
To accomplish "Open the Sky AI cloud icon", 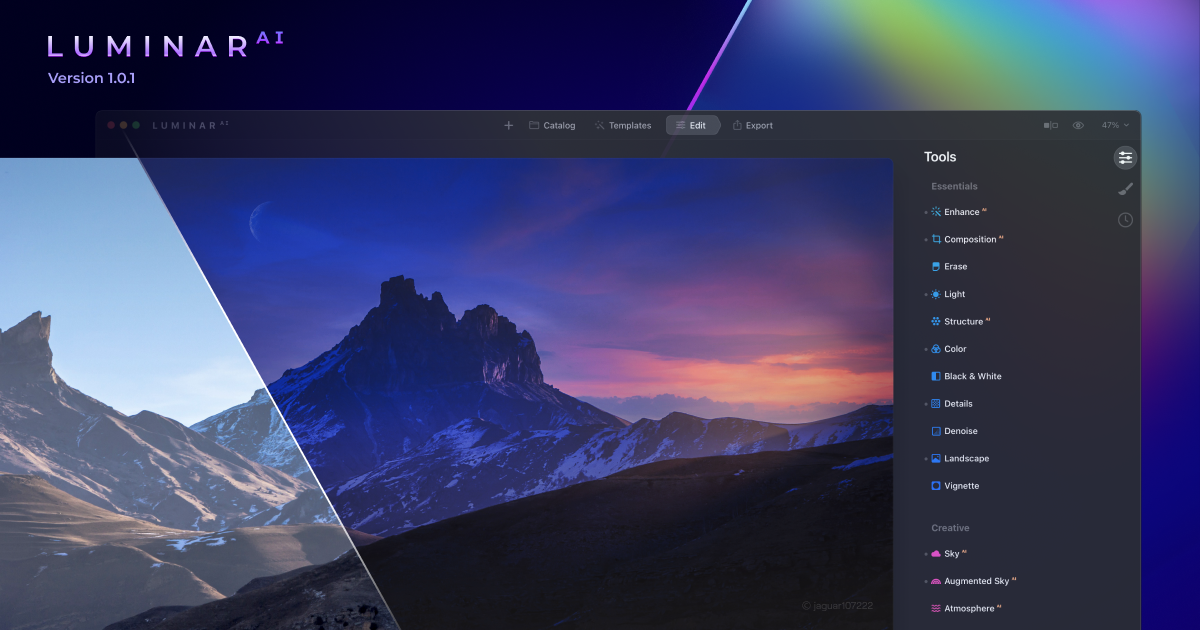I will [x=936, y=553].
